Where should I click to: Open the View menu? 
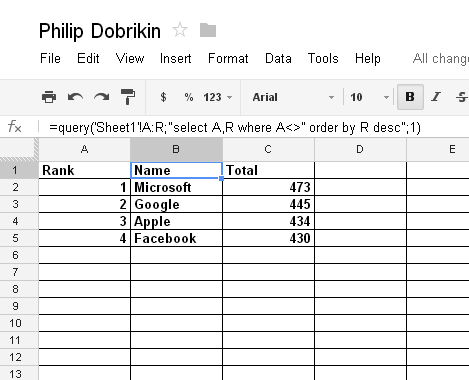pos(130,58)
